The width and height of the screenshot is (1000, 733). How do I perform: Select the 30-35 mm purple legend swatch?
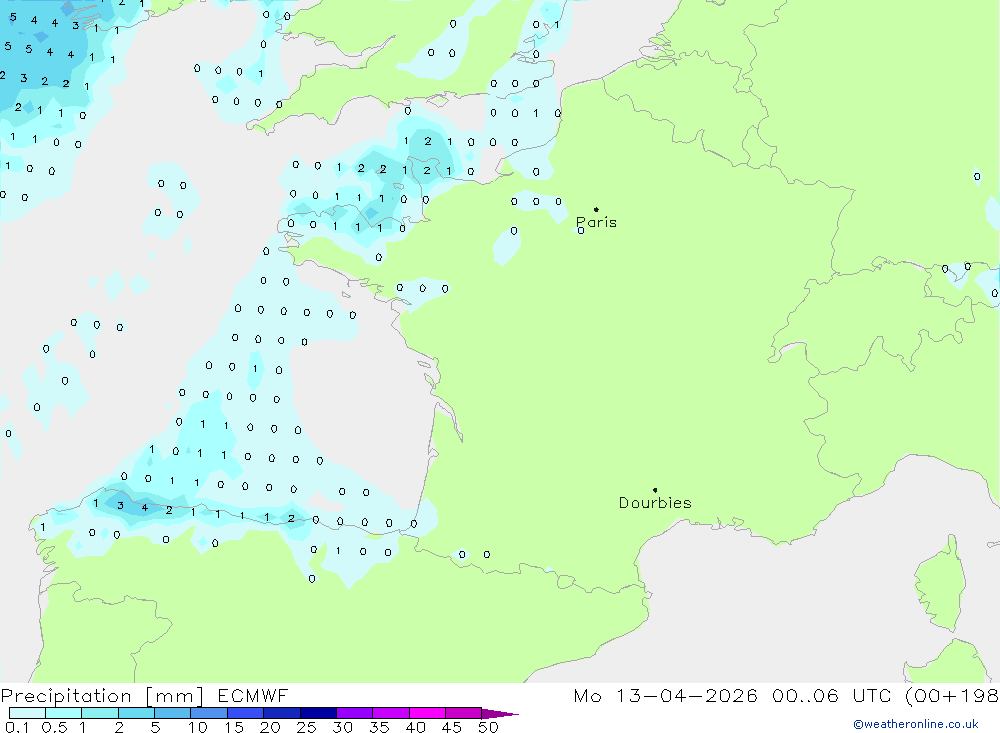tap(355, 713)
